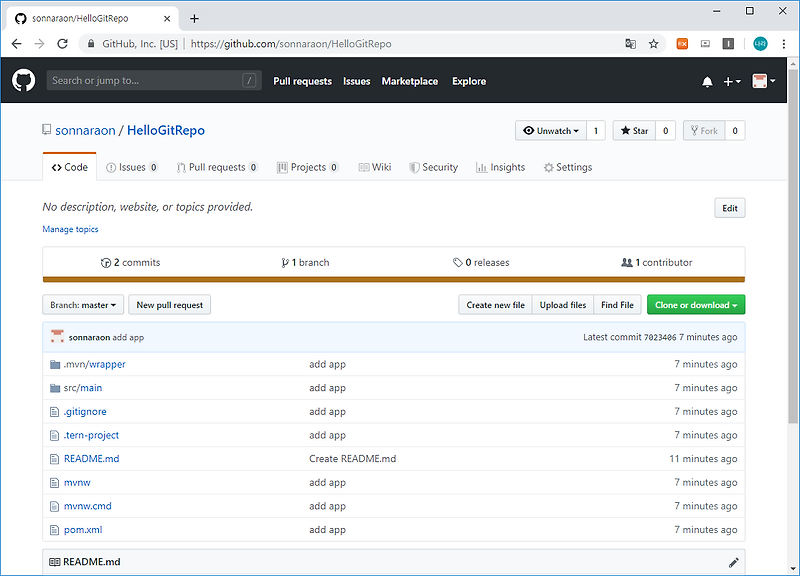This screenshot has width=800, height=576.
Task: Bookmark the page with the star icon
Action: 655,44
